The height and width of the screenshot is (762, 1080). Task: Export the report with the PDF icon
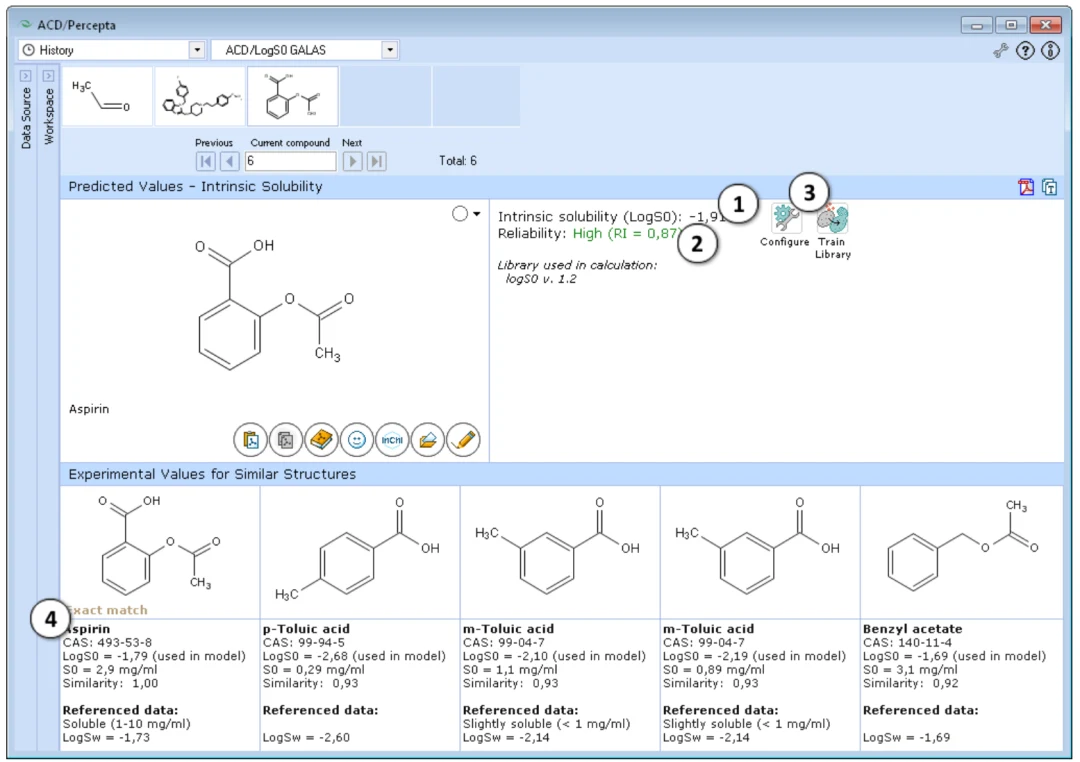tap(1026, 187)
